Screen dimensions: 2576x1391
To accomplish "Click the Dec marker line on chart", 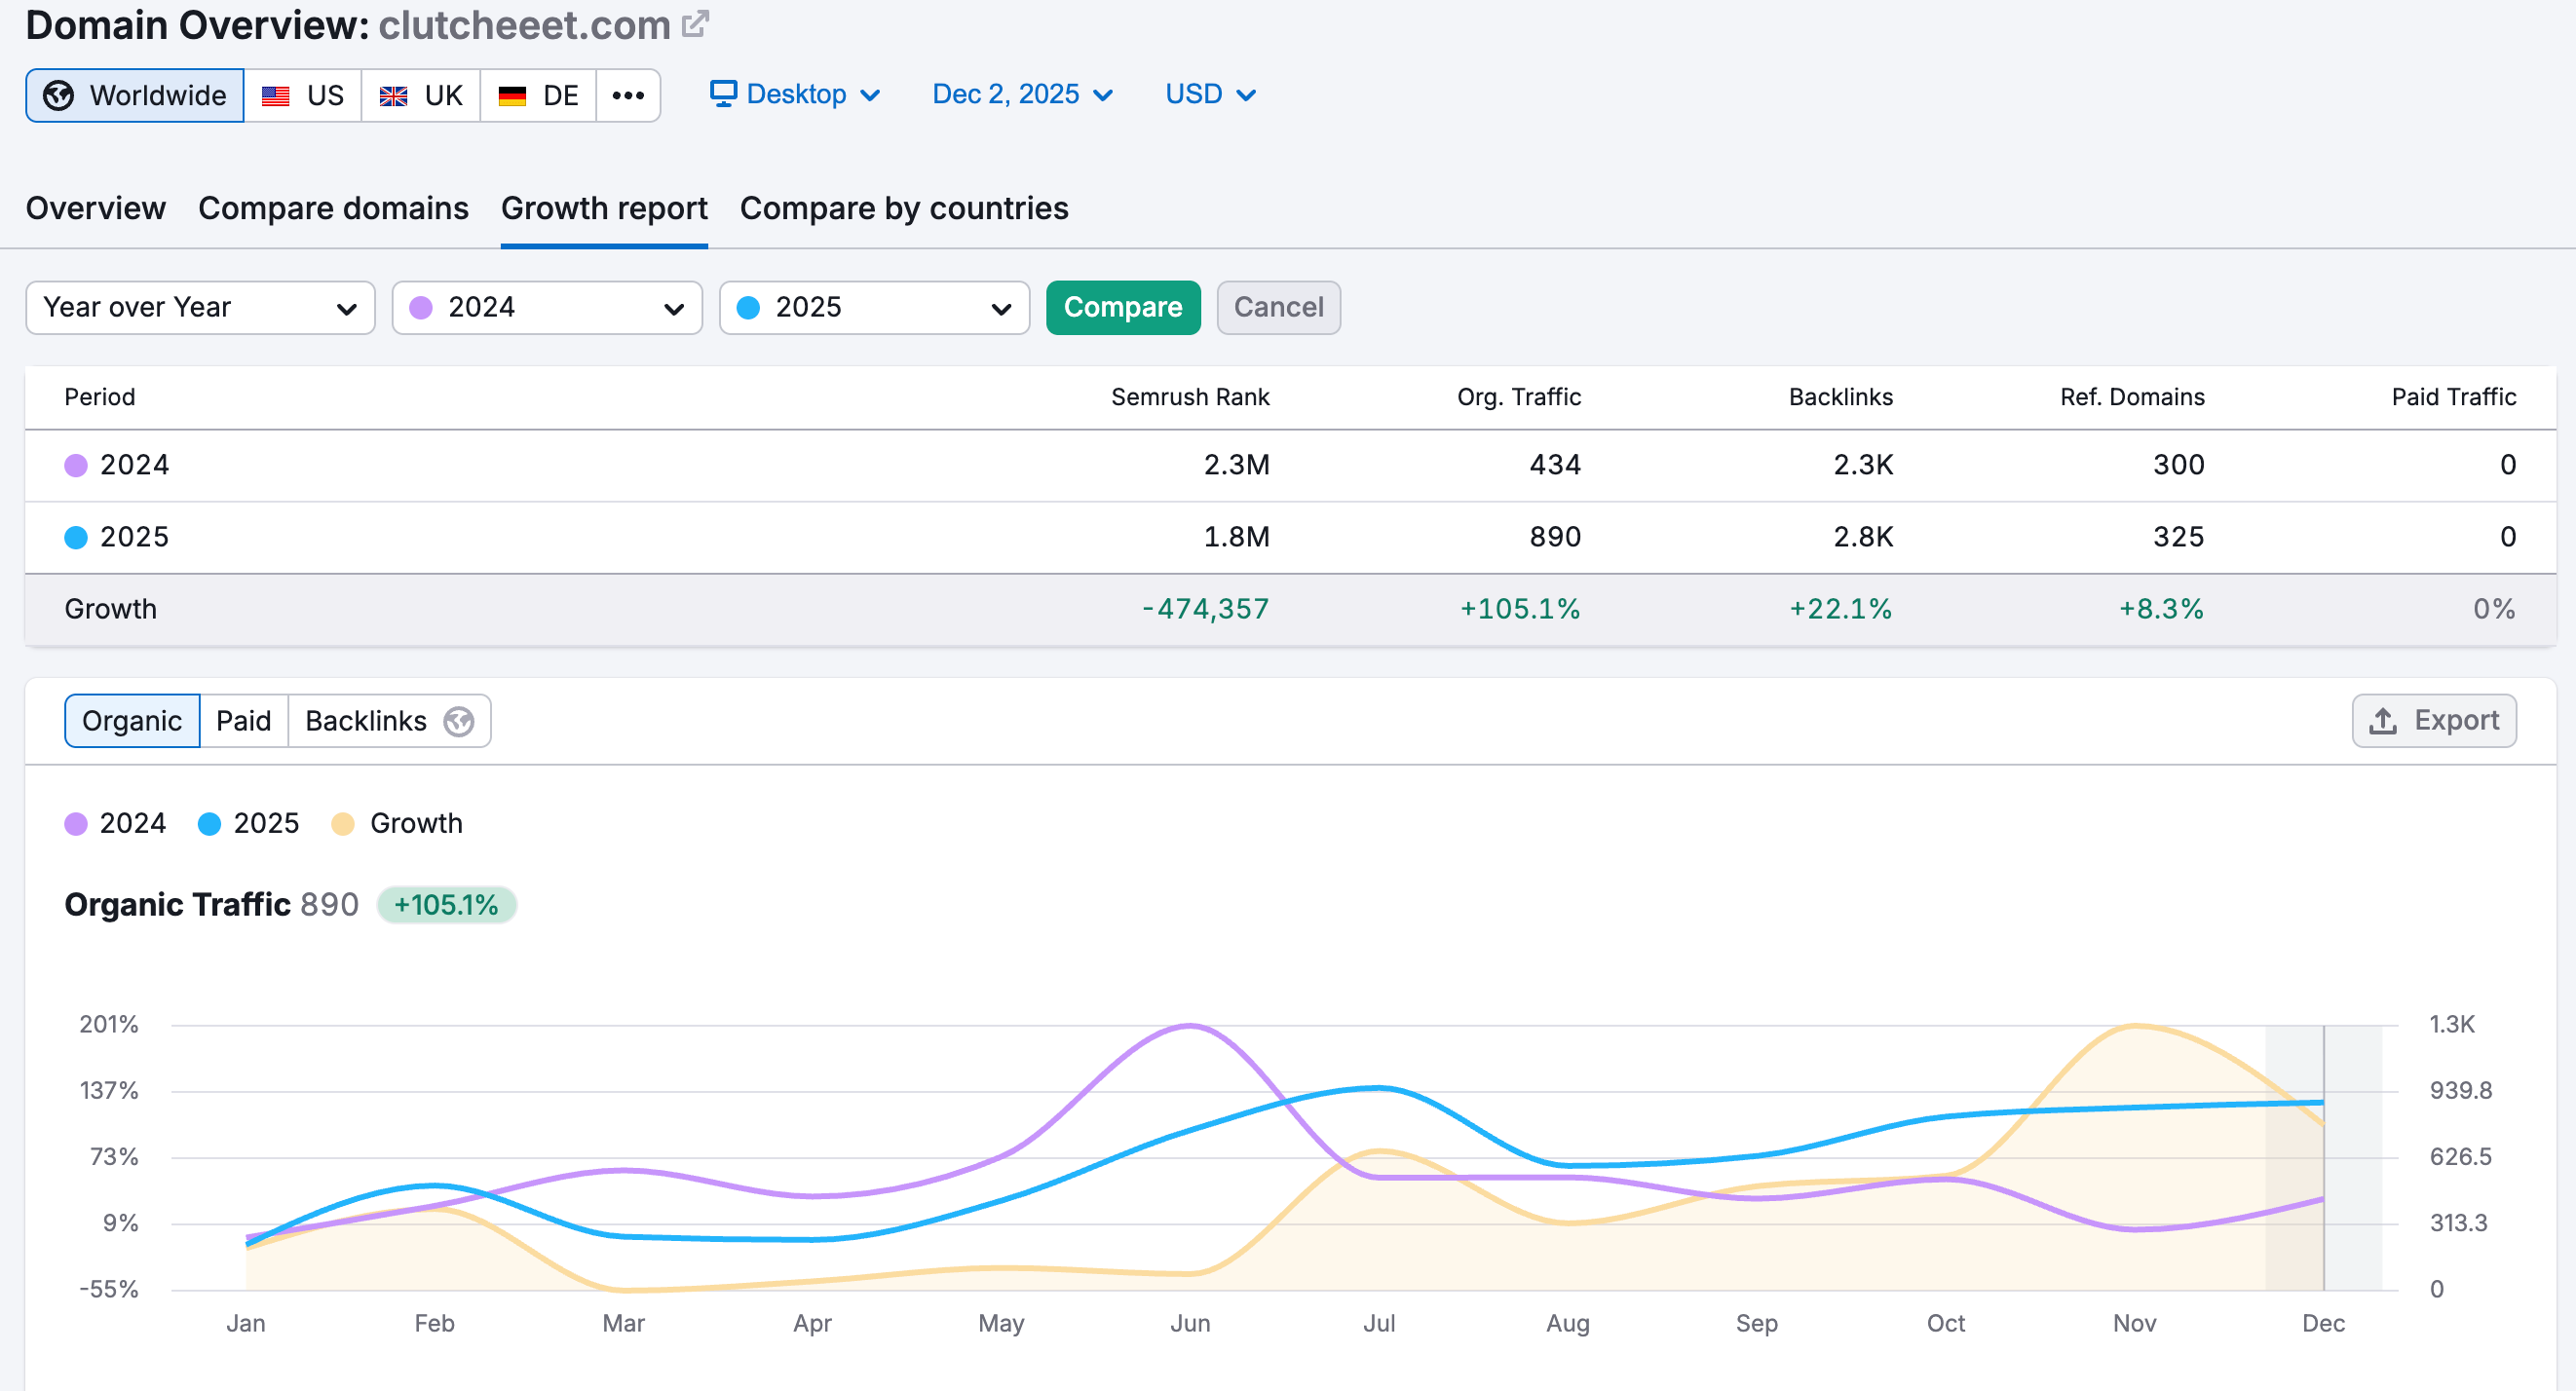I will pos(2323,1157).
